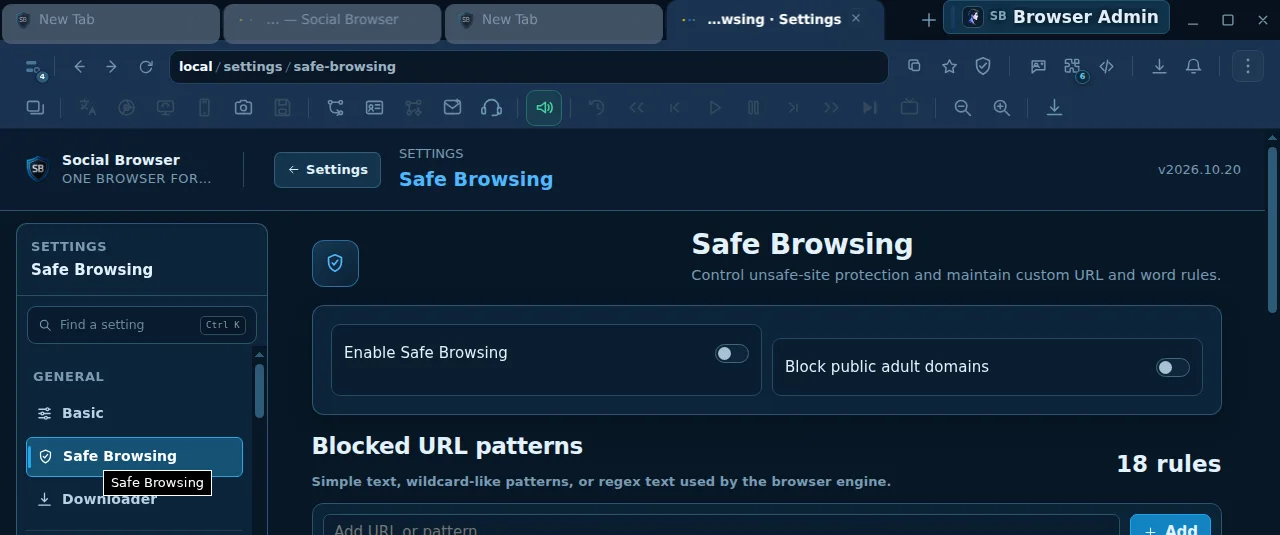Open a new tab with plus button
Screen dimensions: 1280x535
(928, 20)
